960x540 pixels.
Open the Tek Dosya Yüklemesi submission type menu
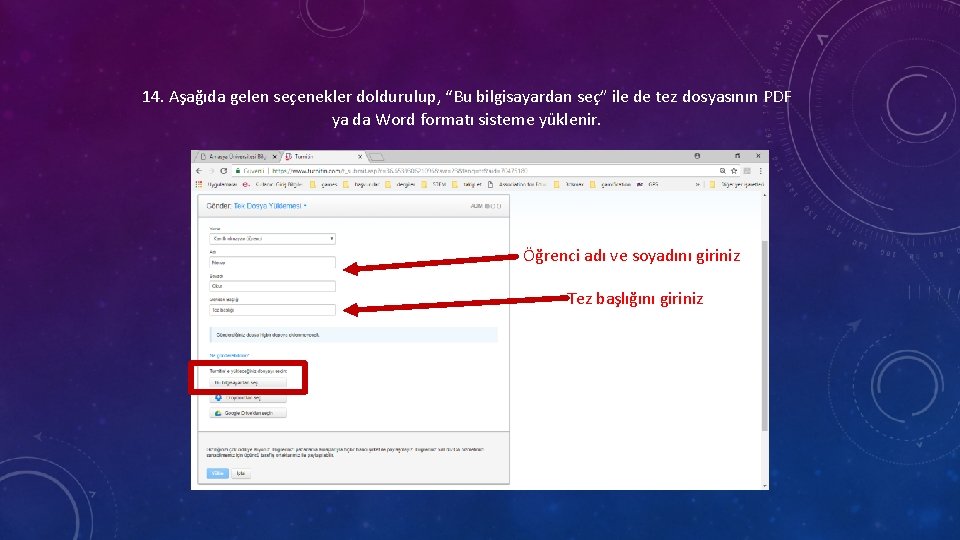tap(270, 206)
